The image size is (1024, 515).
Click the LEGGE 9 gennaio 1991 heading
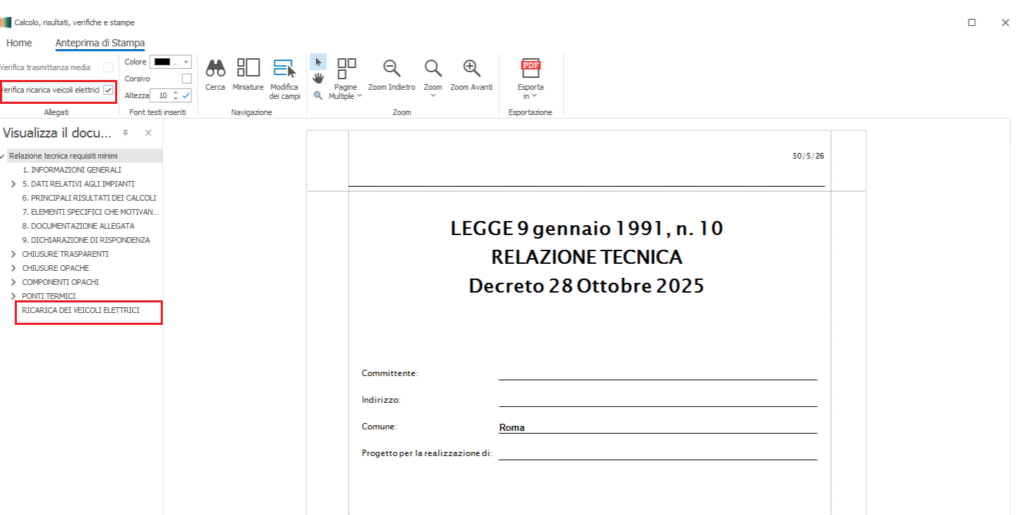586,228
